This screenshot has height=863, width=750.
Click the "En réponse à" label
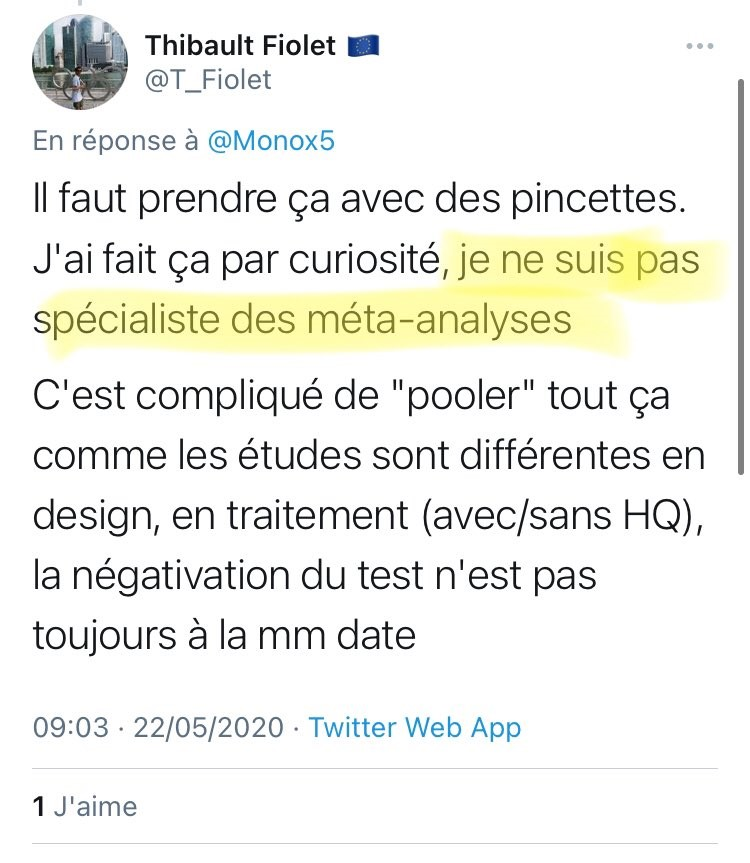(x=116, y=141)
